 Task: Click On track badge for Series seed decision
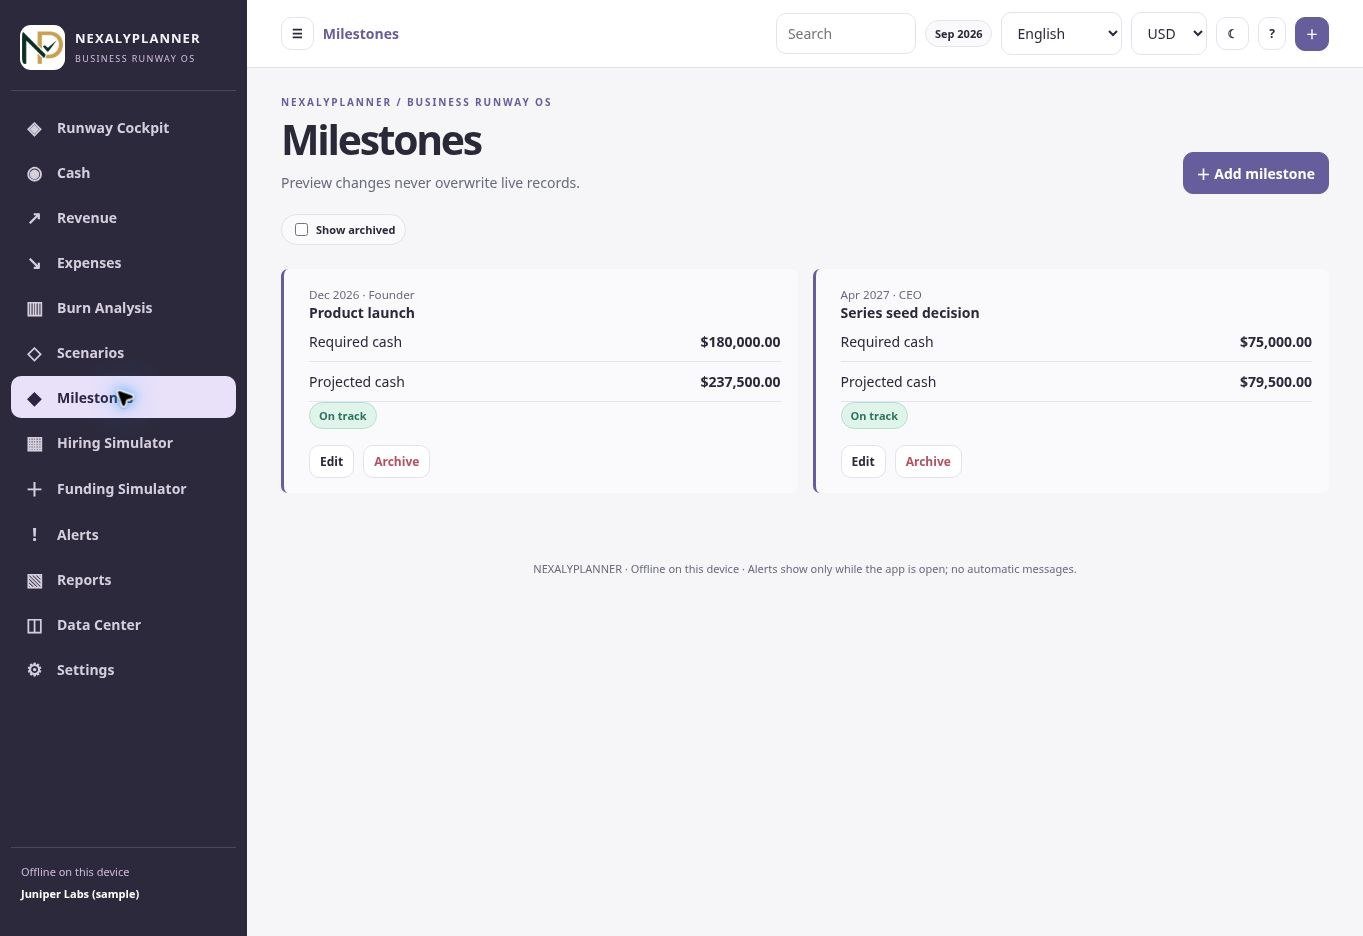point(874,416)
